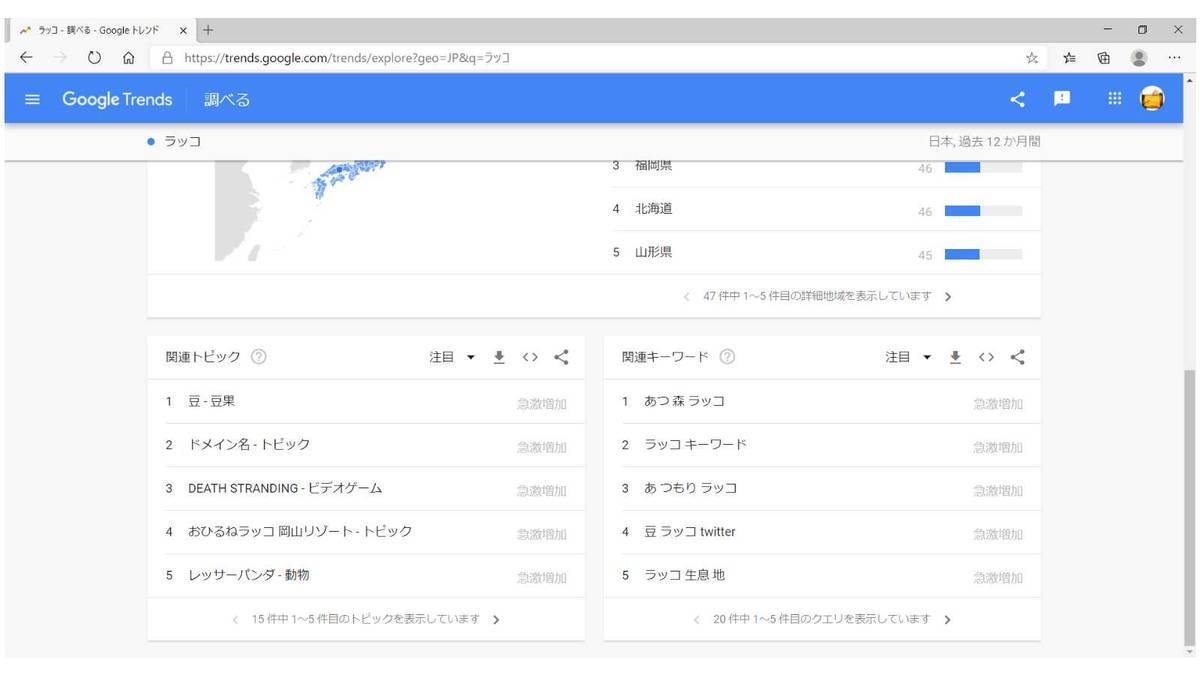Viewport: 1200px width, 675px height.
Task: Click the ラッコ search term label
Action: [x=182, y=142]
